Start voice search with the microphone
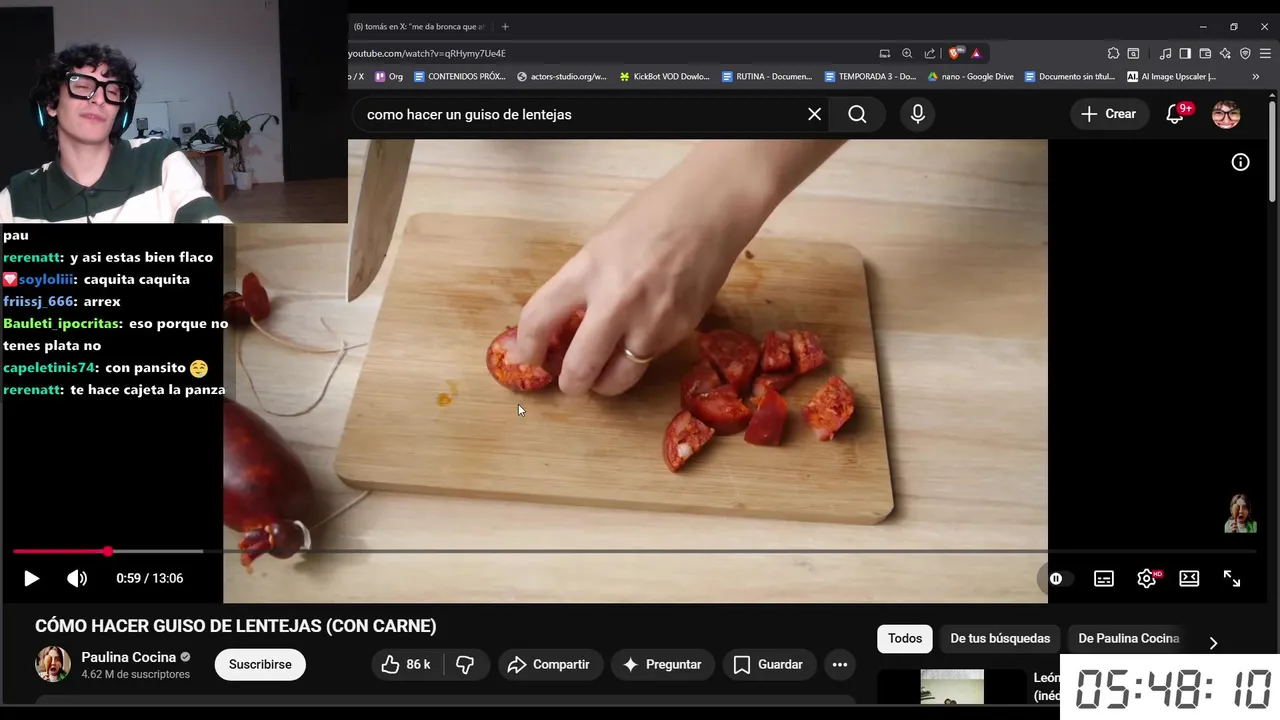Screen dimensions: 1280x720 [918, 114]
